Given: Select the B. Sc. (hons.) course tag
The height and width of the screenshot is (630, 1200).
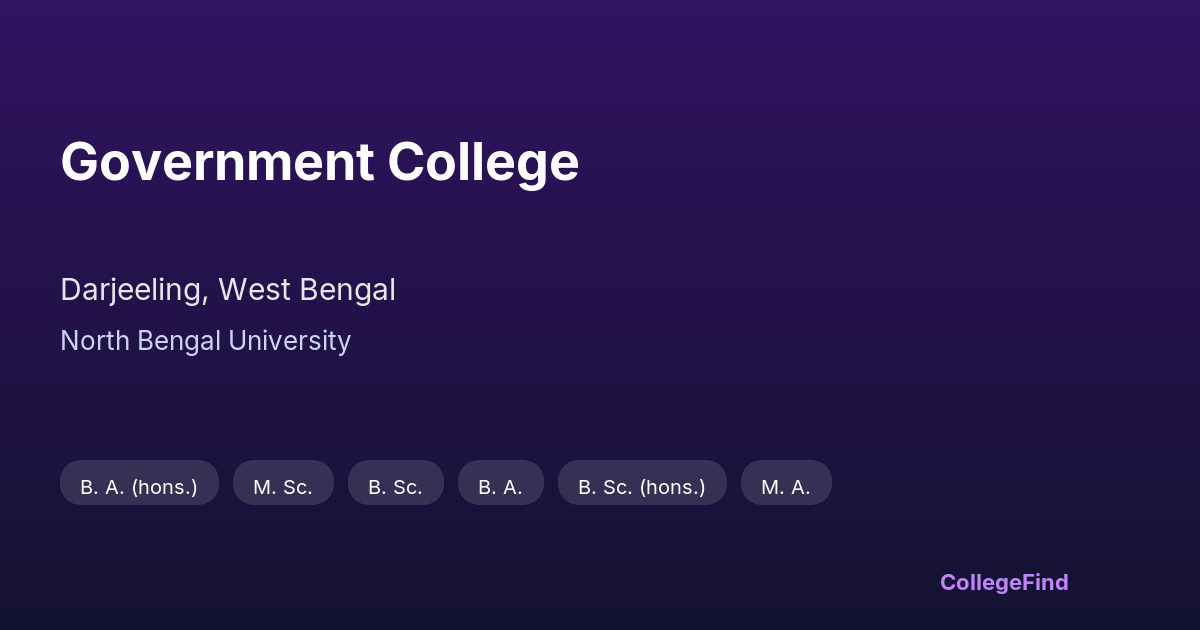Looking at the screenshot, I should [x=642, y=487].
